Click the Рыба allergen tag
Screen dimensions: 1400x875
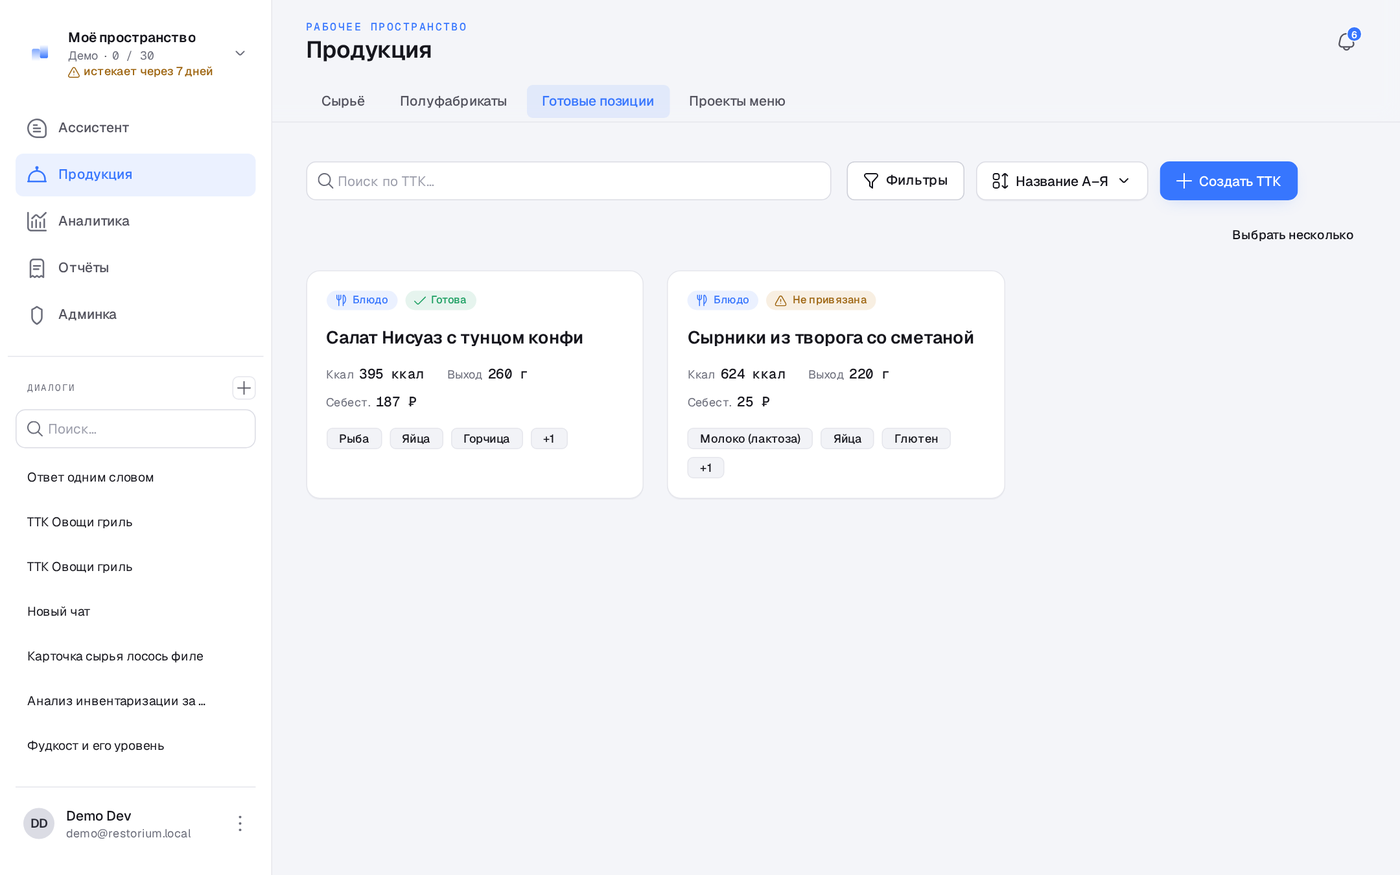point(354,439)
